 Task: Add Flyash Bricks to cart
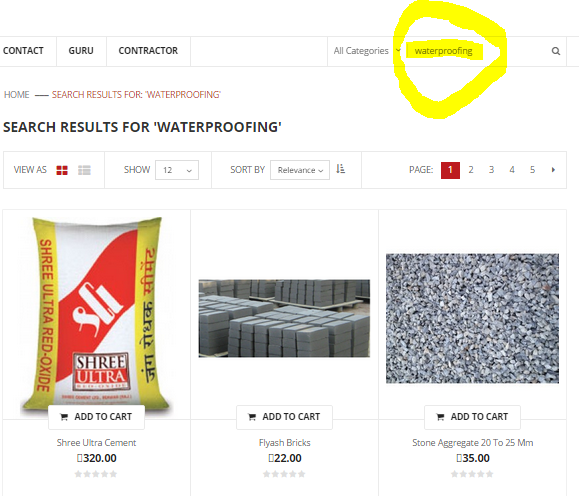pyautogui.click(x=284, y=417)
